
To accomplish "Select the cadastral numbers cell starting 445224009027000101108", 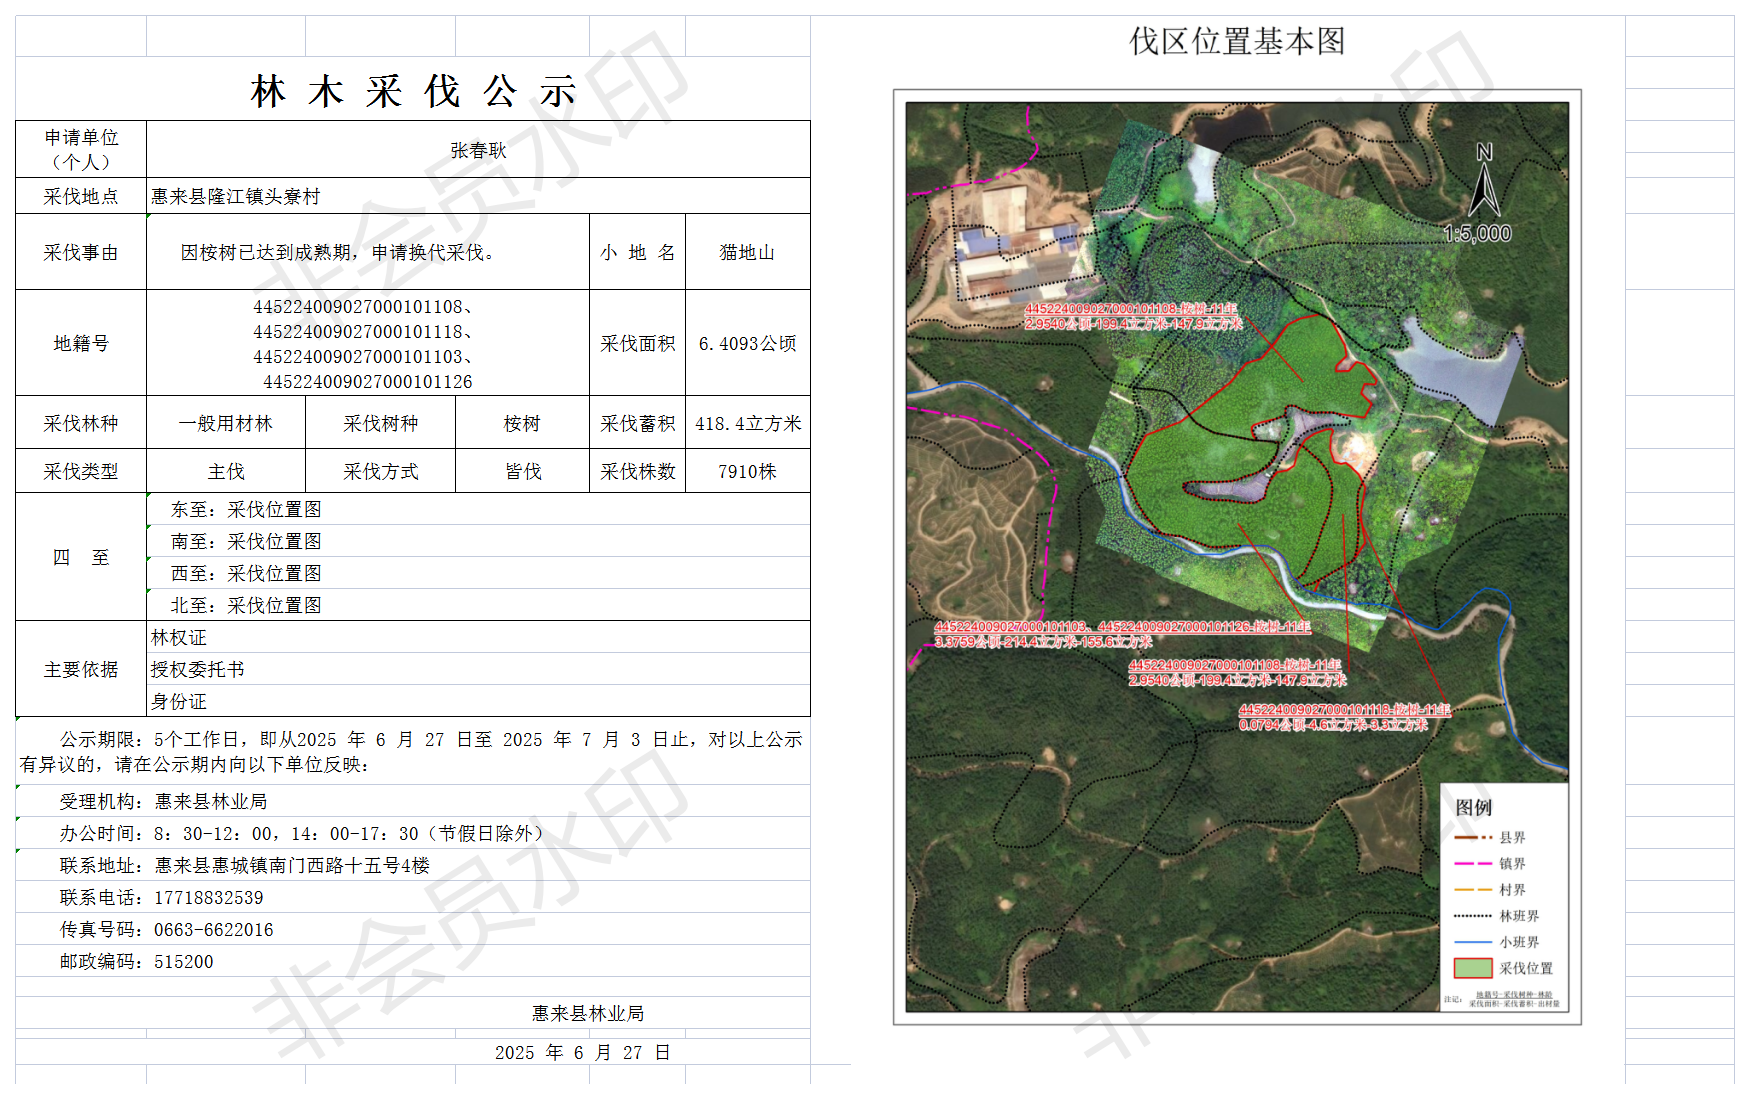I will tap(368, 343).
